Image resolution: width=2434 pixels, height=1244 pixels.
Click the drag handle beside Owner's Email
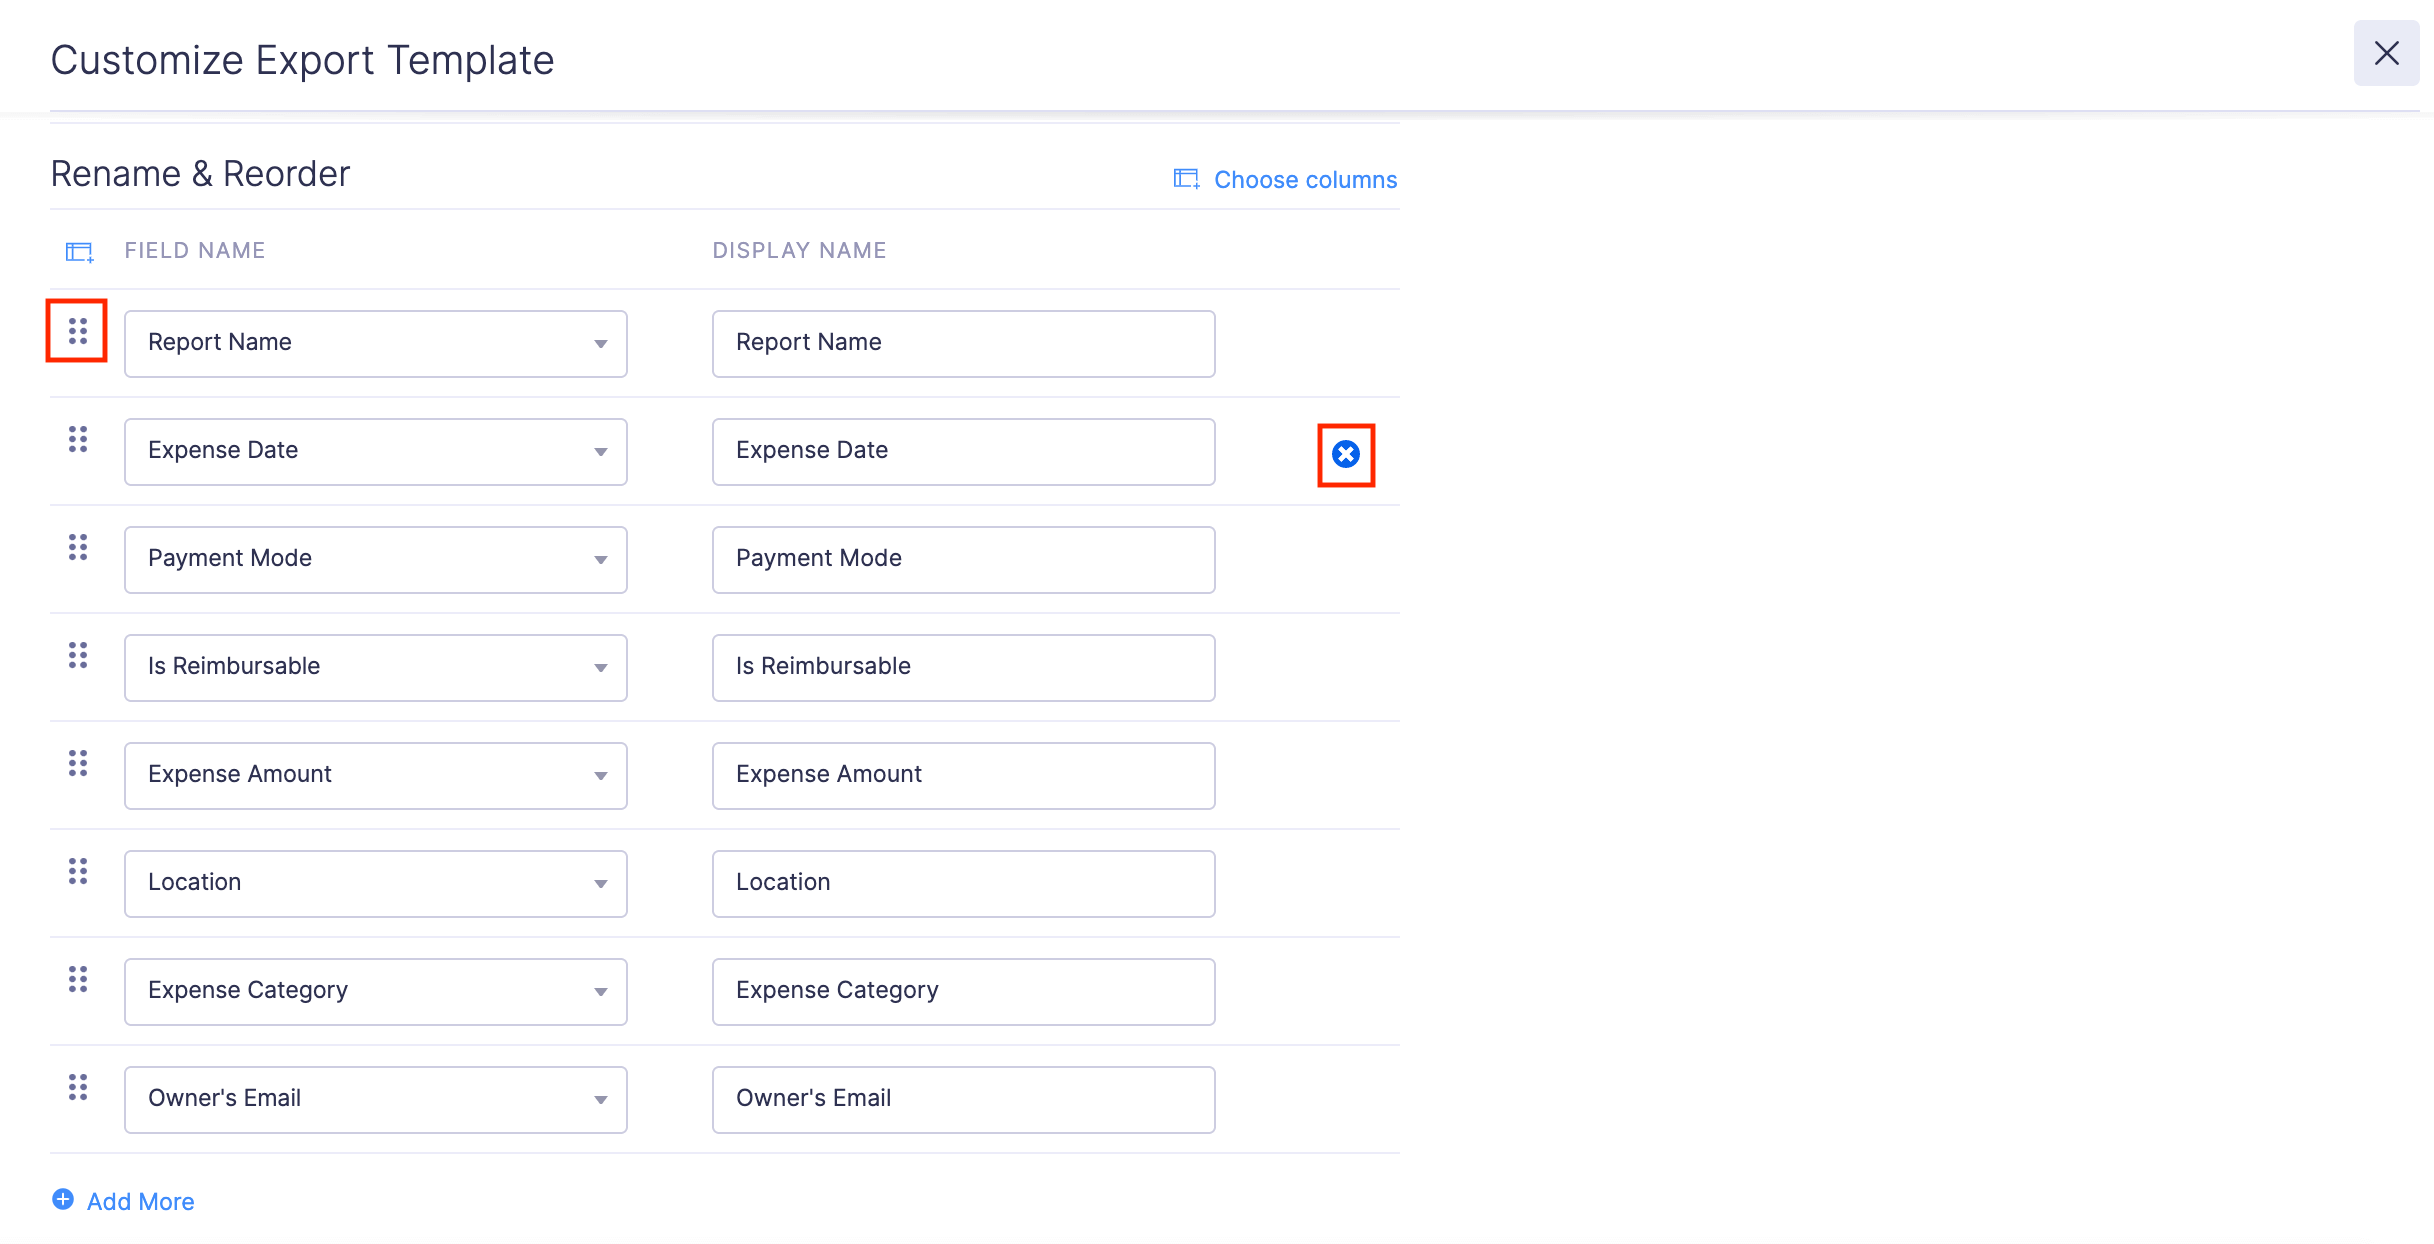pos(77,1087)
